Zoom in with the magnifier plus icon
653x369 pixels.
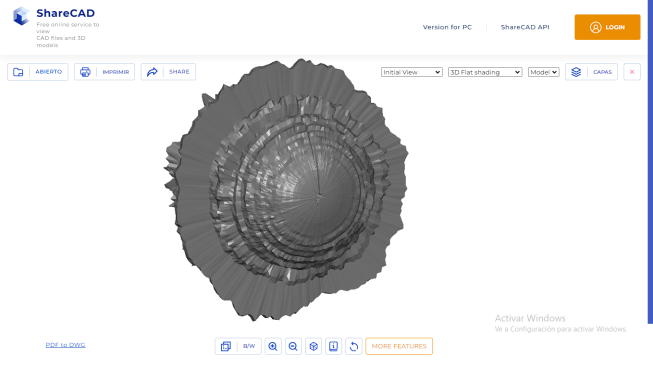coord(273,346)
